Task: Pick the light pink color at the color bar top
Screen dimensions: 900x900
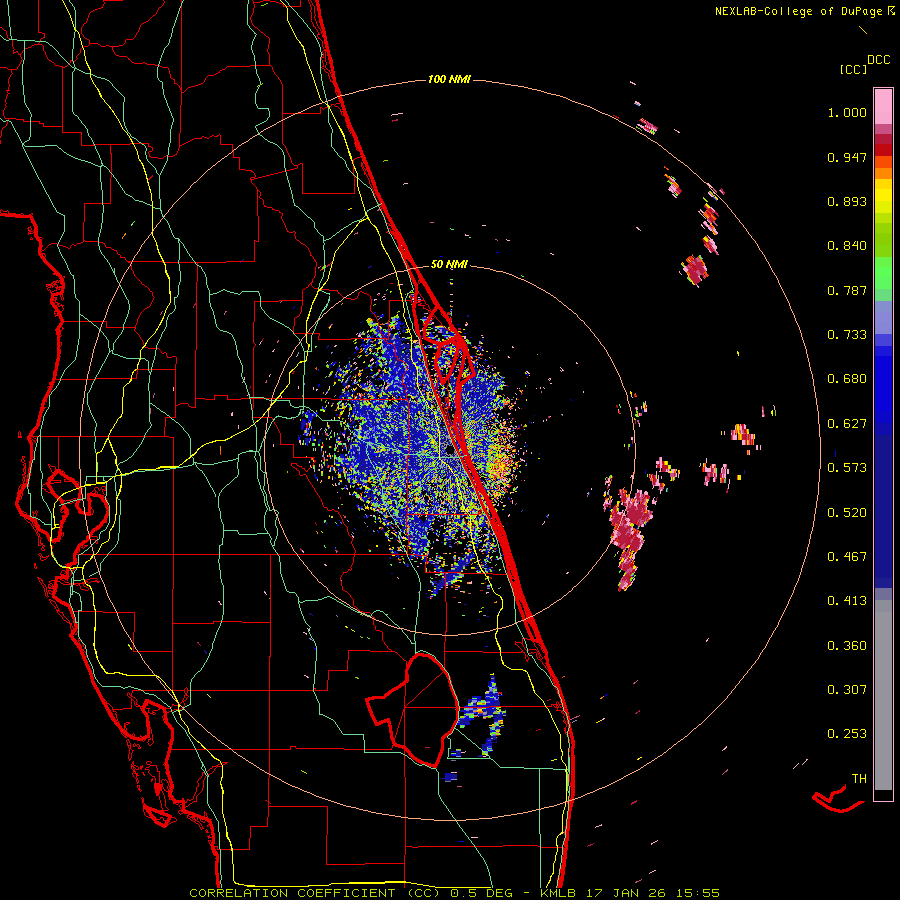Action: [x=883, y=107]
